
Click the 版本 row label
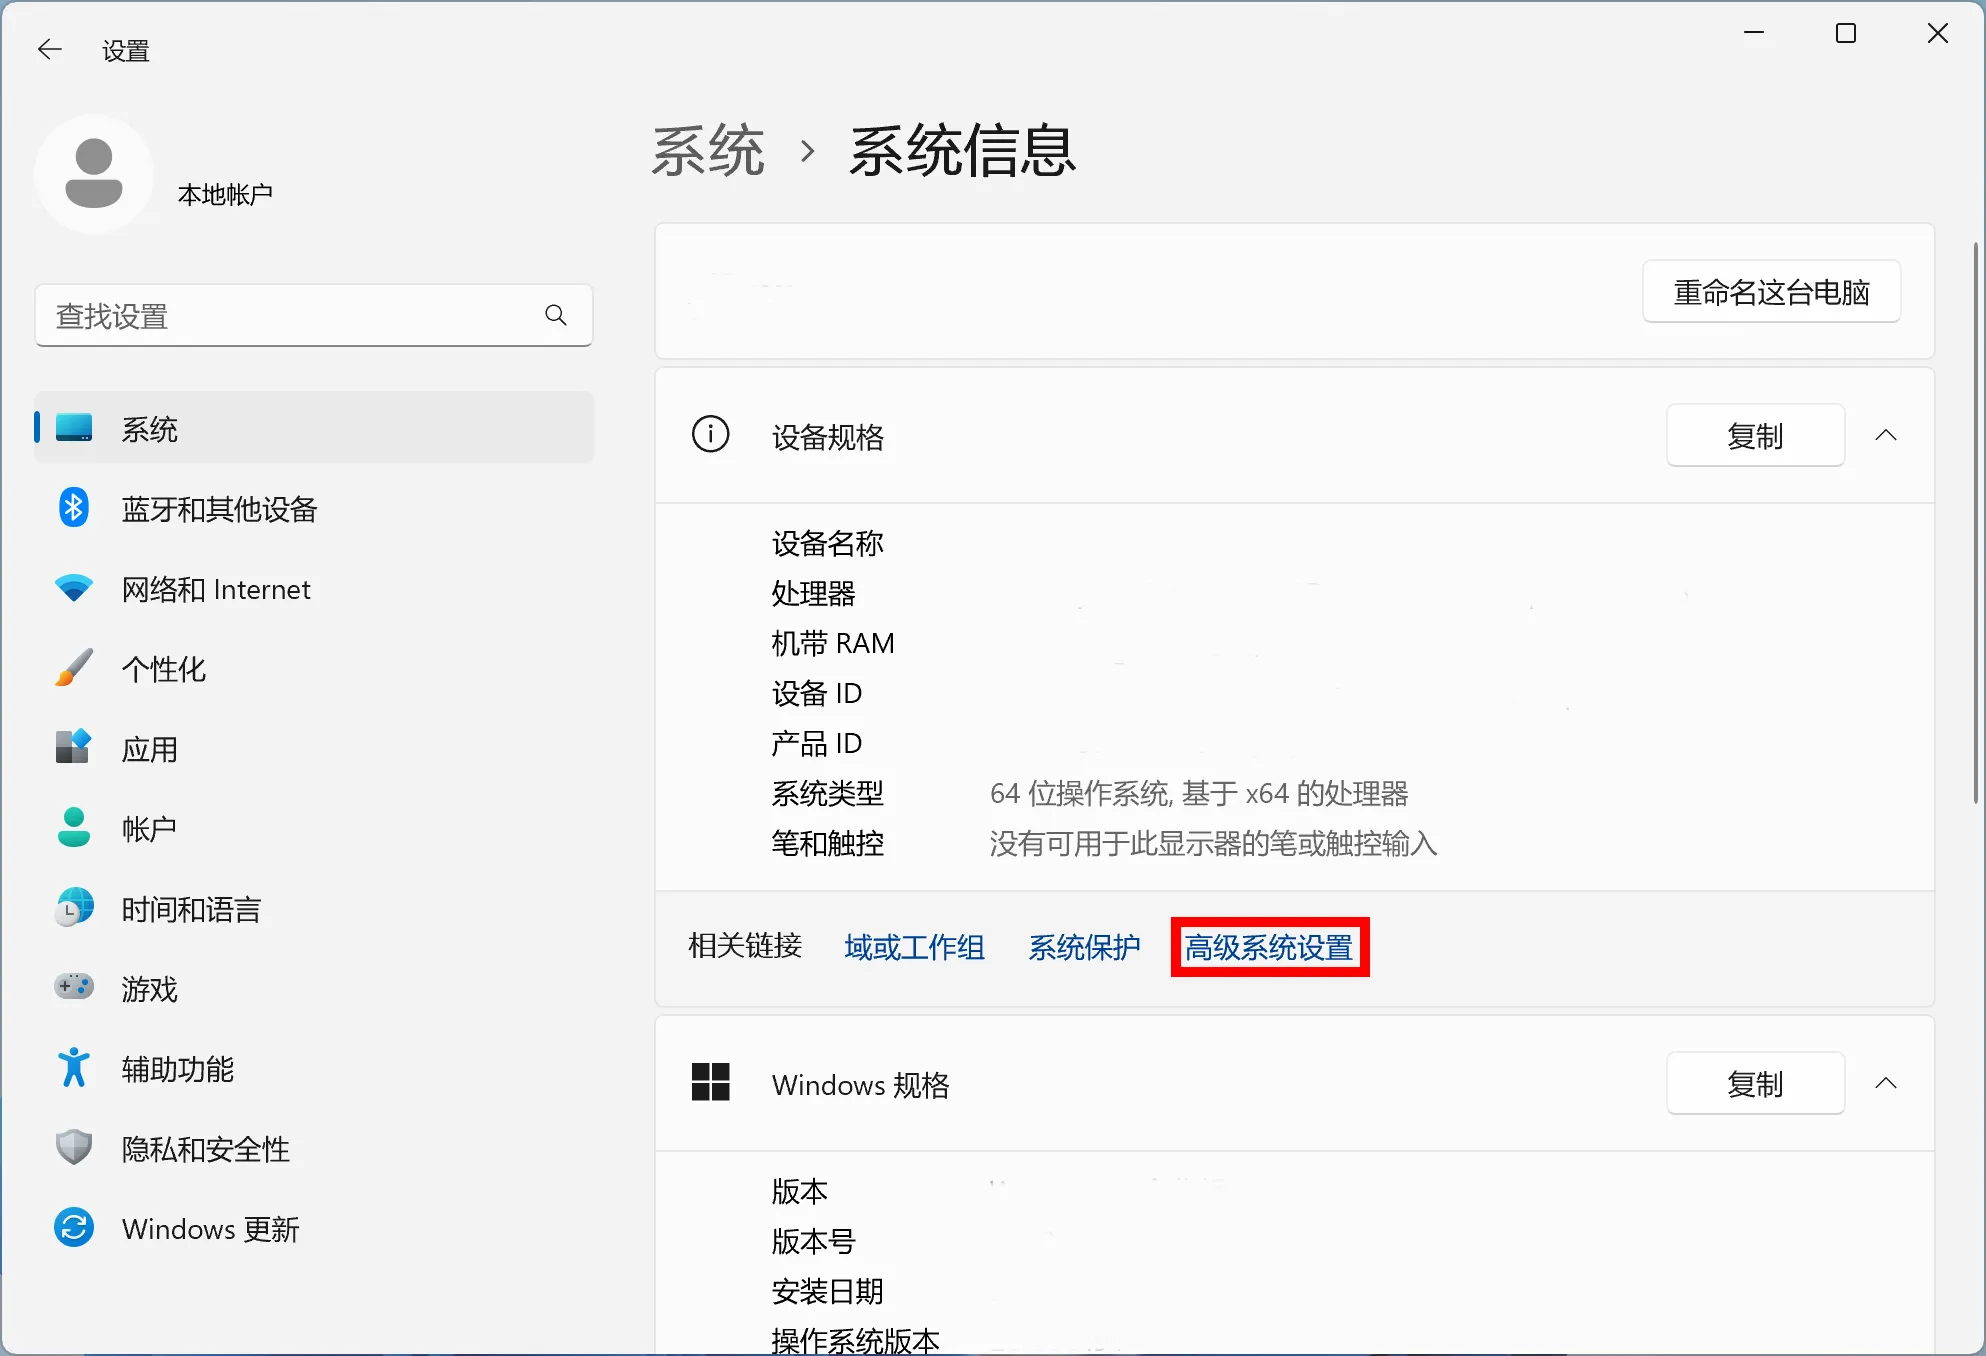(800, 1192)
